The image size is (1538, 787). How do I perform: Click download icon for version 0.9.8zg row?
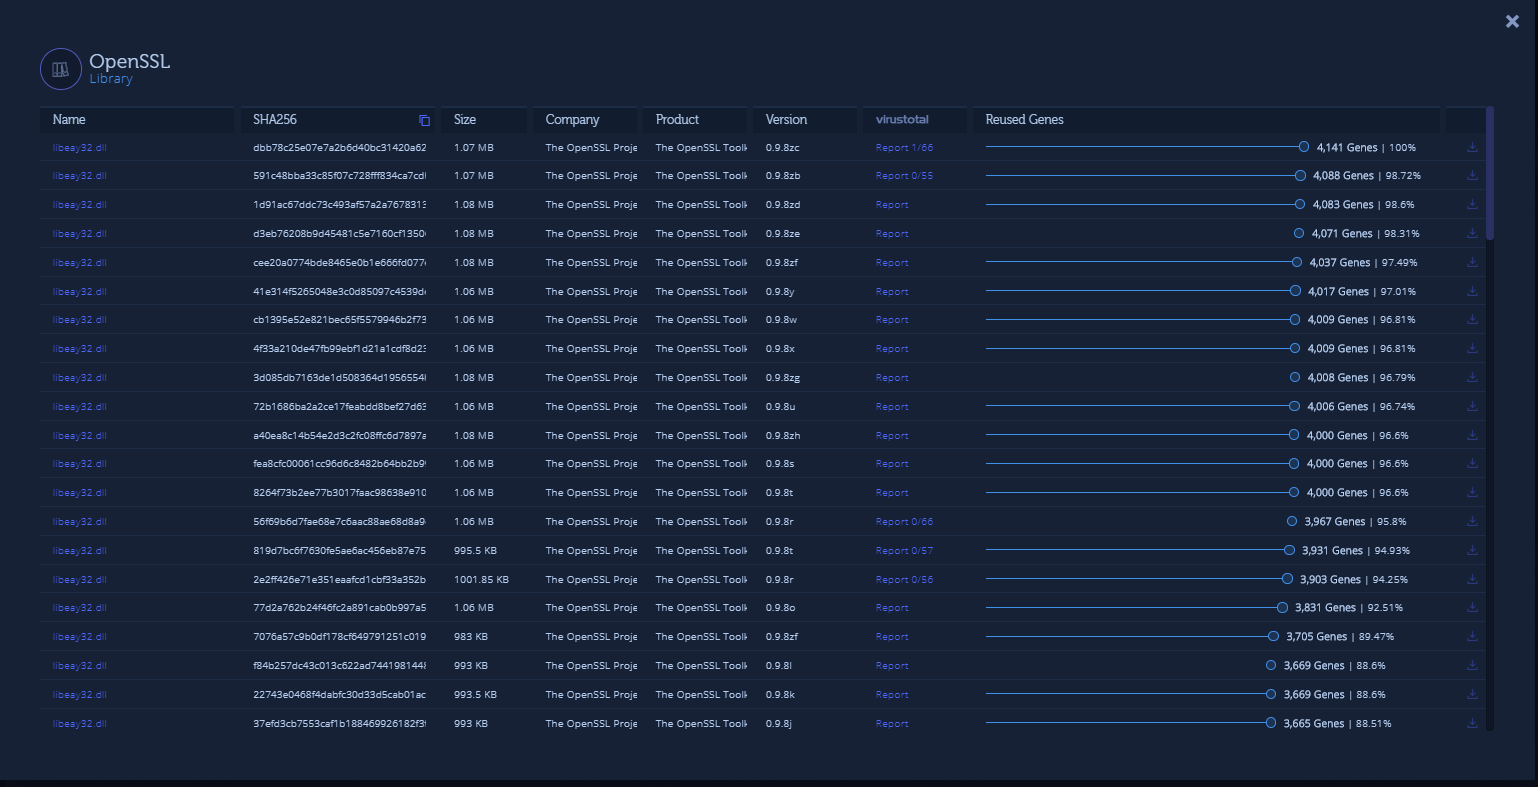[1472, 378]
